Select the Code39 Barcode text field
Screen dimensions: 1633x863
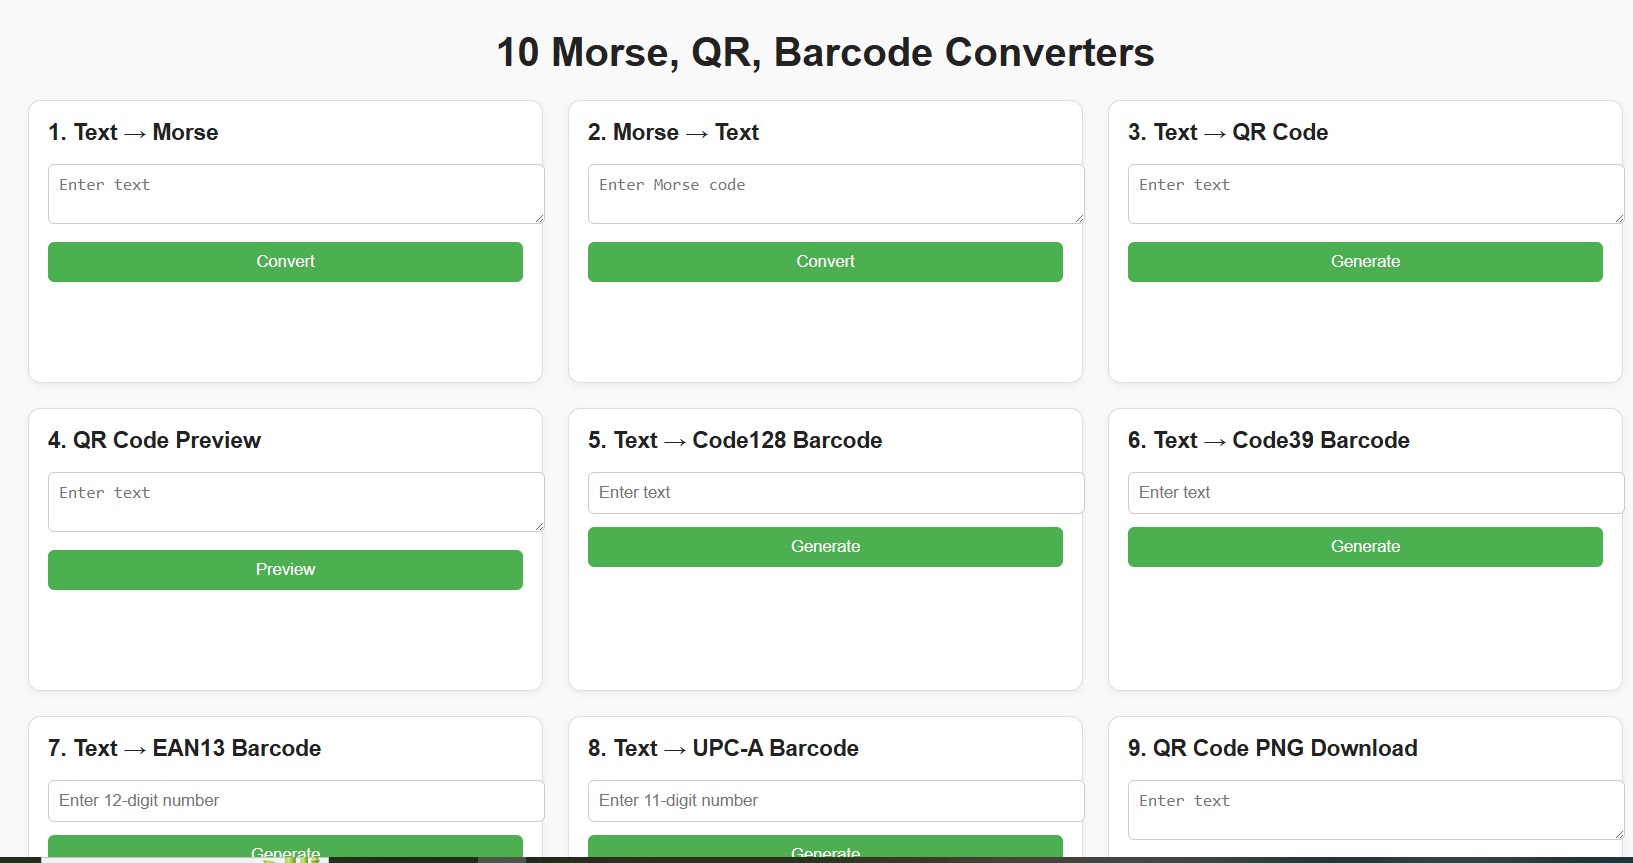[x=1375, y=493]
